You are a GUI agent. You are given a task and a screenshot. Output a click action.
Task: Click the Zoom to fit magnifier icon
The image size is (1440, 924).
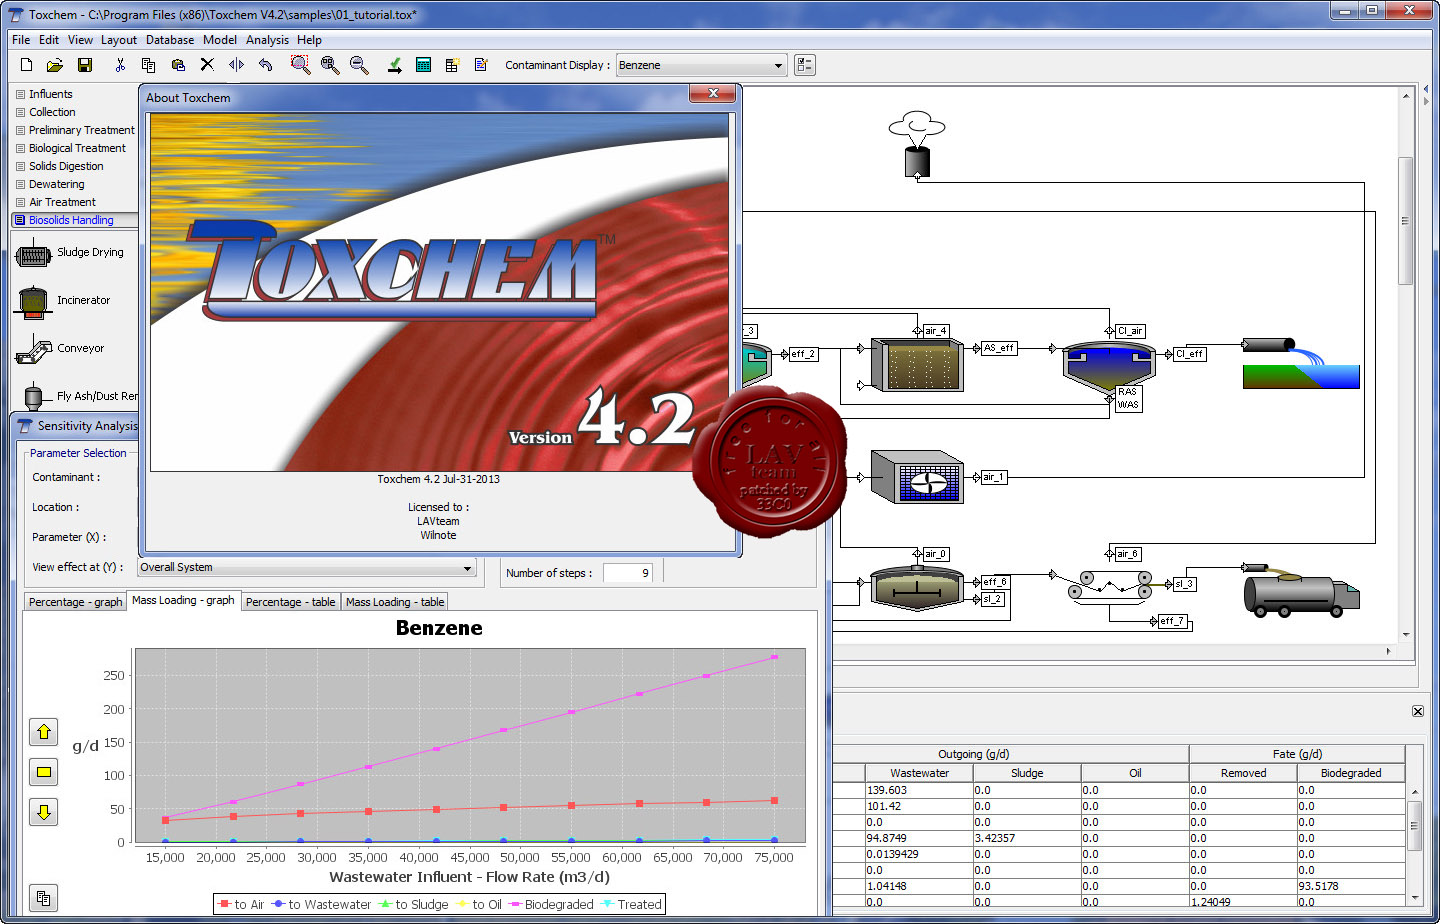point(330,65)
